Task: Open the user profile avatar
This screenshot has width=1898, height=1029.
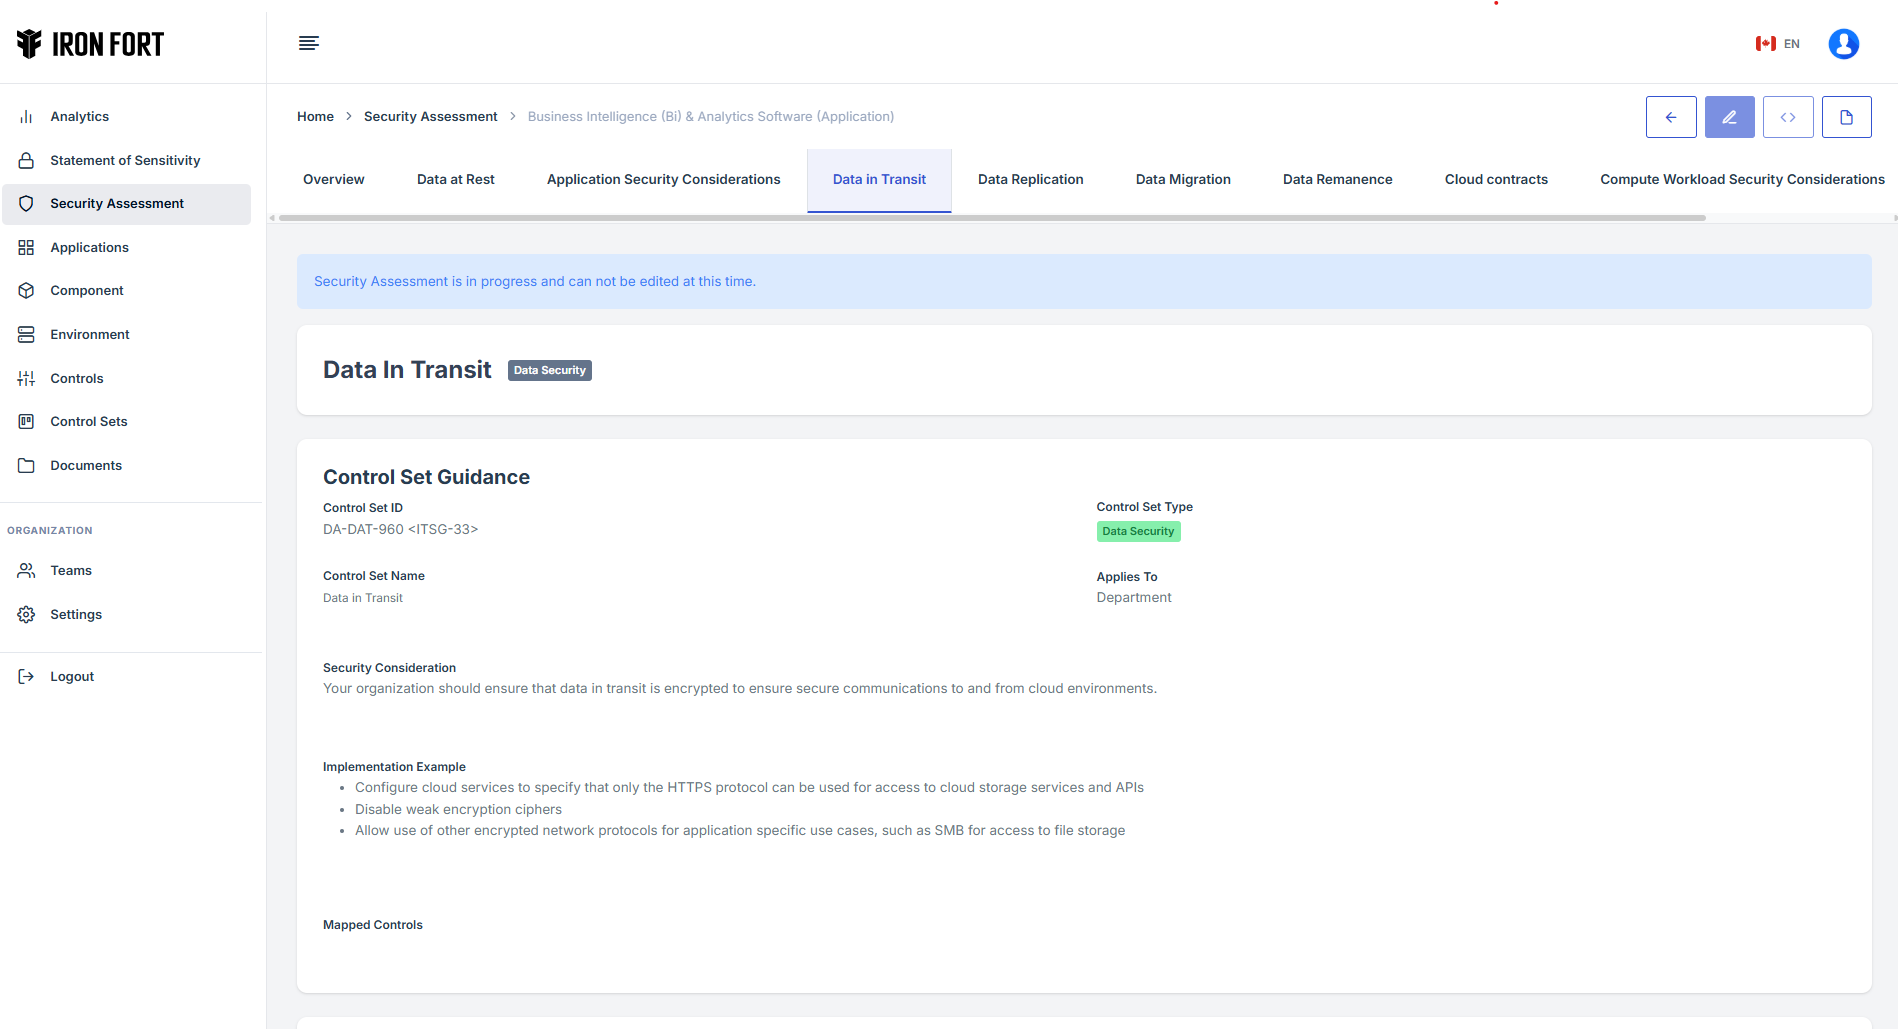Action: tap(1843, 44)
